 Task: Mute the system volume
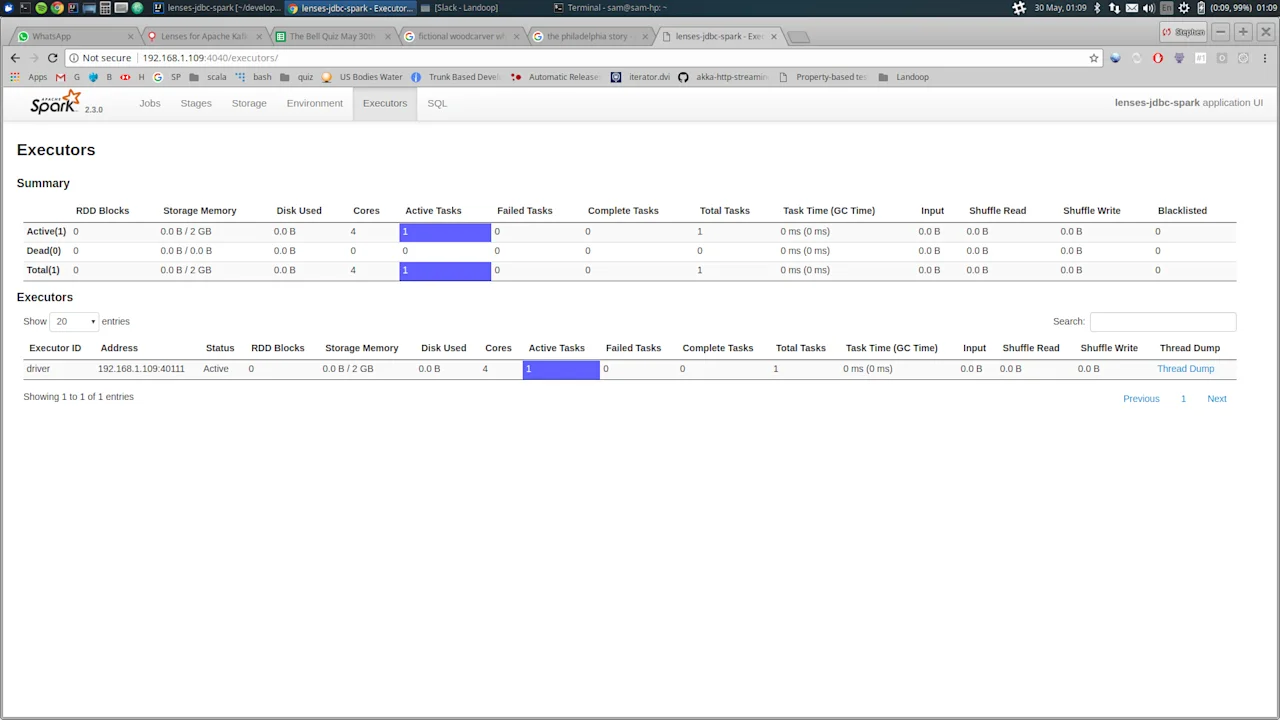click(x=1149, y=8)
